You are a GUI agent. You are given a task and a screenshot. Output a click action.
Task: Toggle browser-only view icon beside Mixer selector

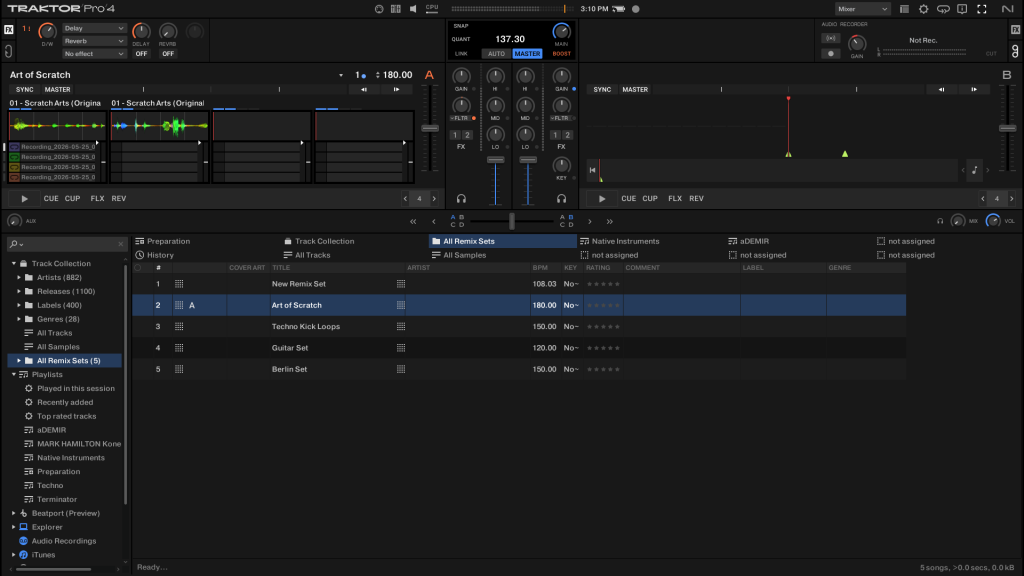pos(904,9)
